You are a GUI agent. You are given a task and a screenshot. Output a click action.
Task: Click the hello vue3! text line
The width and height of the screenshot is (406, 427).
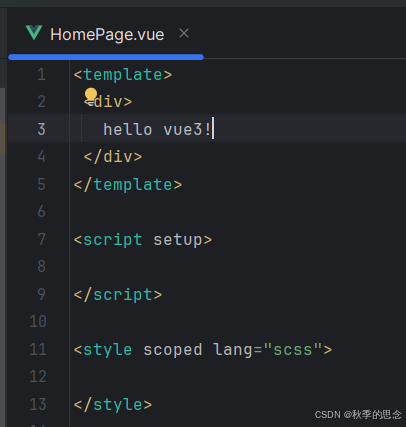pos(157,129)
